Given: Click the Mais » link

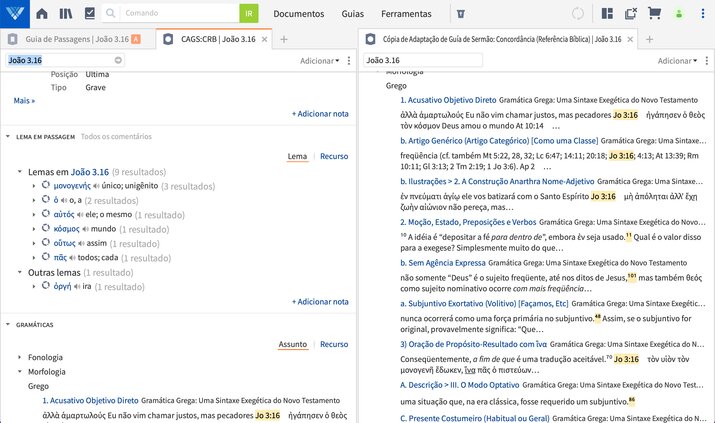Looking at the screenshot, I should [24, 101].
